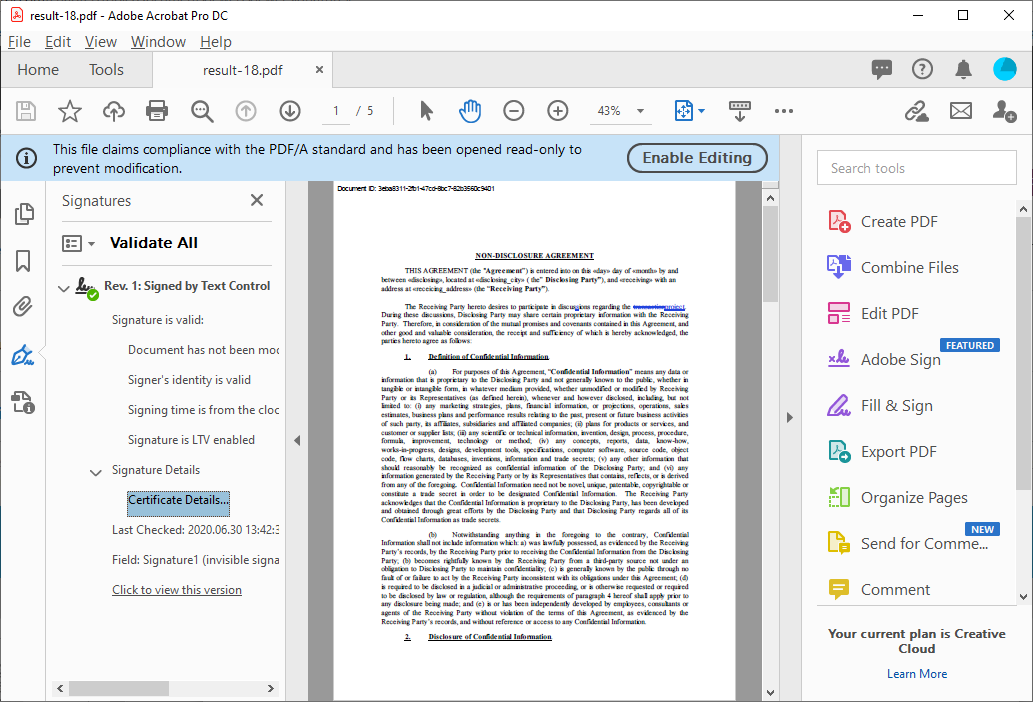
Task: Open the scrolling mode keyboard icon
Action: [740, 111]
